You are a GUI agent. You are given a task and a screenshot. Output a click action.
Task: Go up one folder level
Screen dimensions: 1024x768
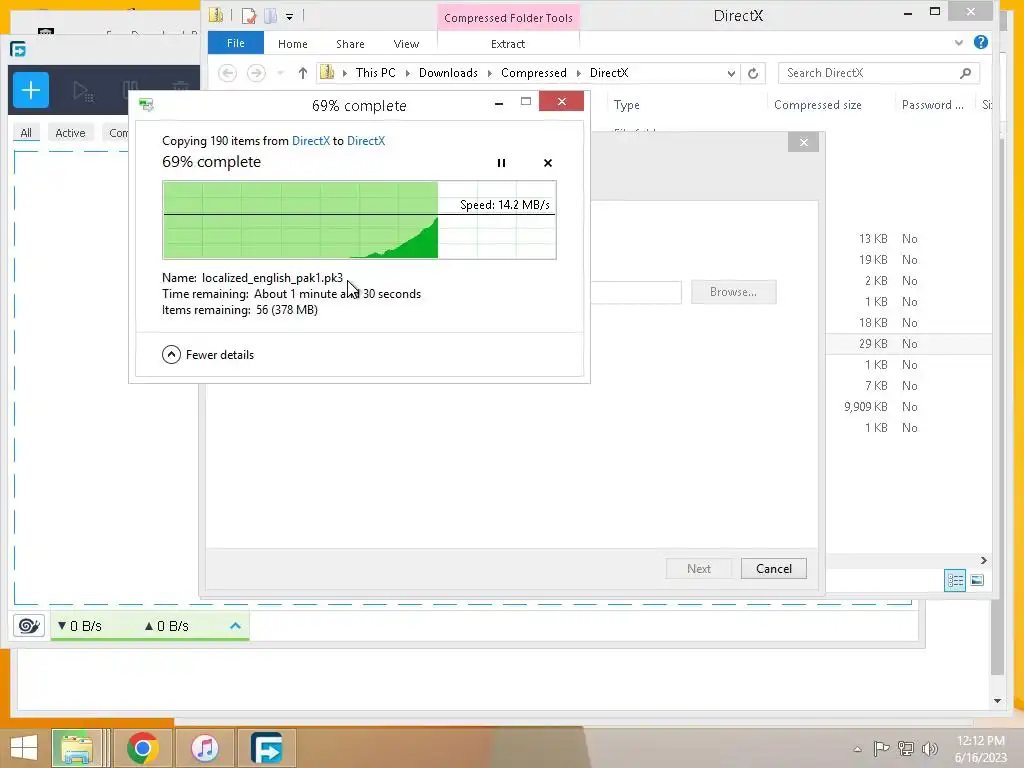click(302, 73)
